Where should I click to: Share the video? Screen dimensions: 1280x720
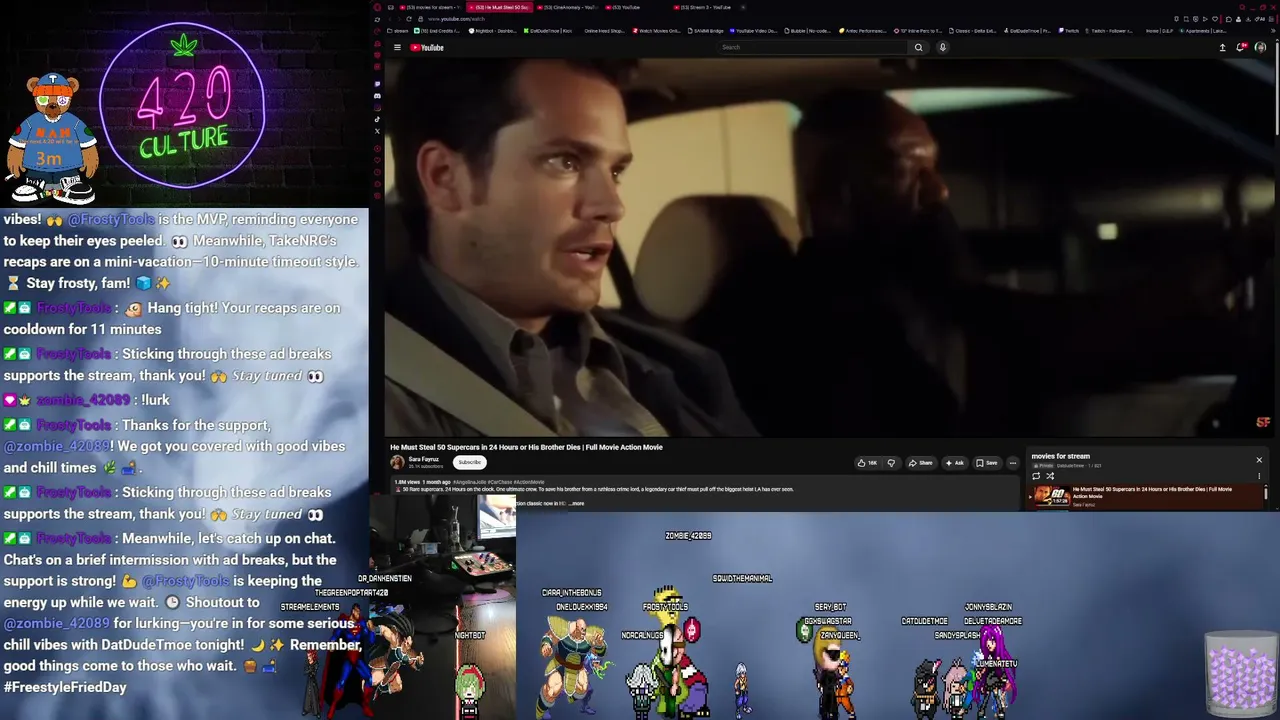pos(921,463)
